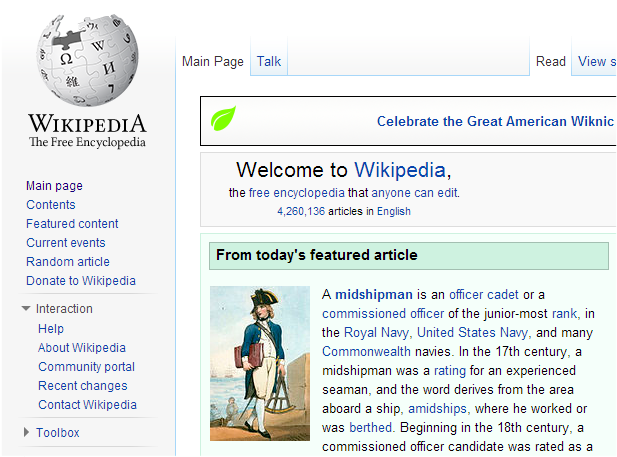The image size is (617, 457).
Task: Visit the Community portal link
Action: (86, 366)
